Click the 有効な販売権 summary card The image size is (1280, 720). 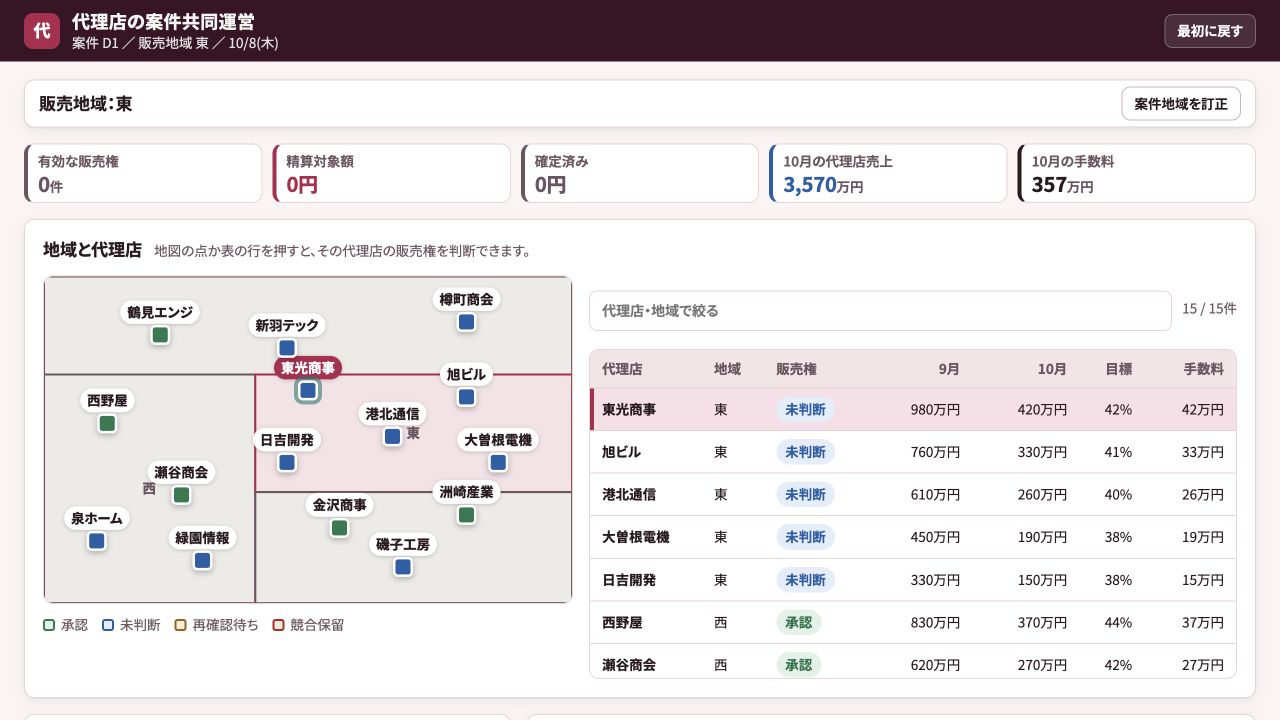click(143, 173)
